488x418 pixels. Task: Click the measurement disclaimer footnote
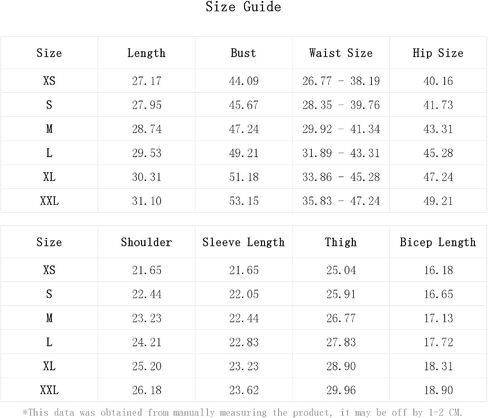click(x=242, y=413)
